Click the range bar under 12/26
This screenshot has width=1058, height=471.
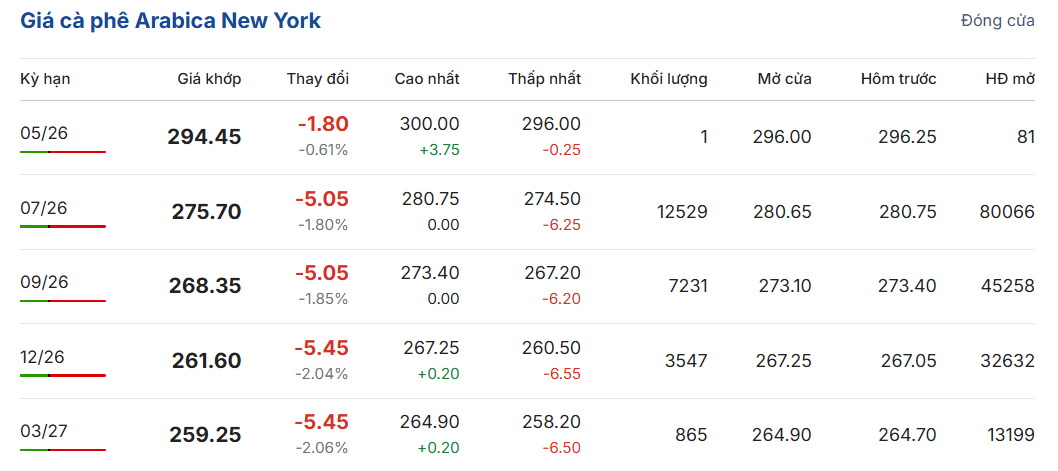point(63,375)
